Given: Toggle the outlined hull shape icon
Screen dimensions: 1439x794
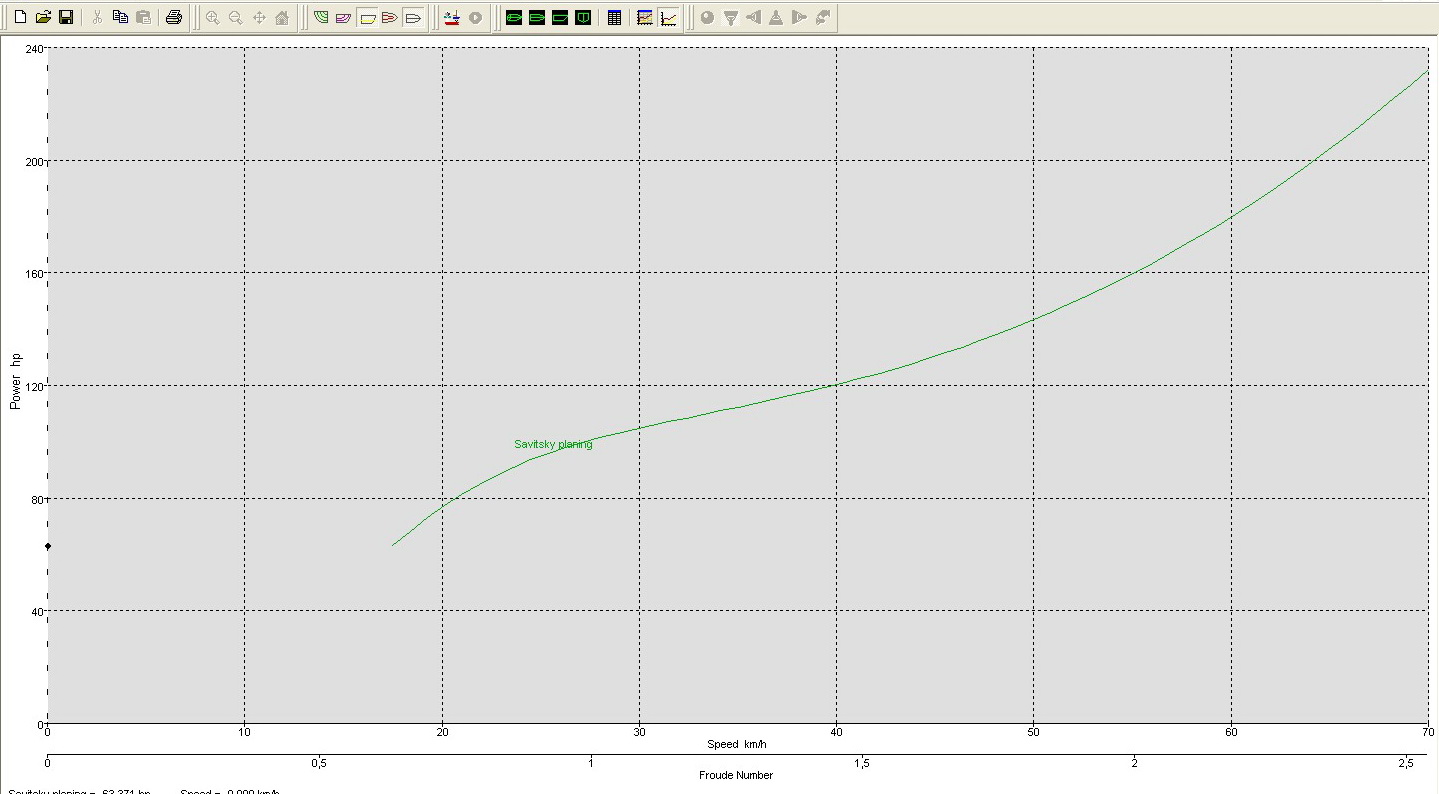Looking at the screenshot, I should click(x=413, y=17).
